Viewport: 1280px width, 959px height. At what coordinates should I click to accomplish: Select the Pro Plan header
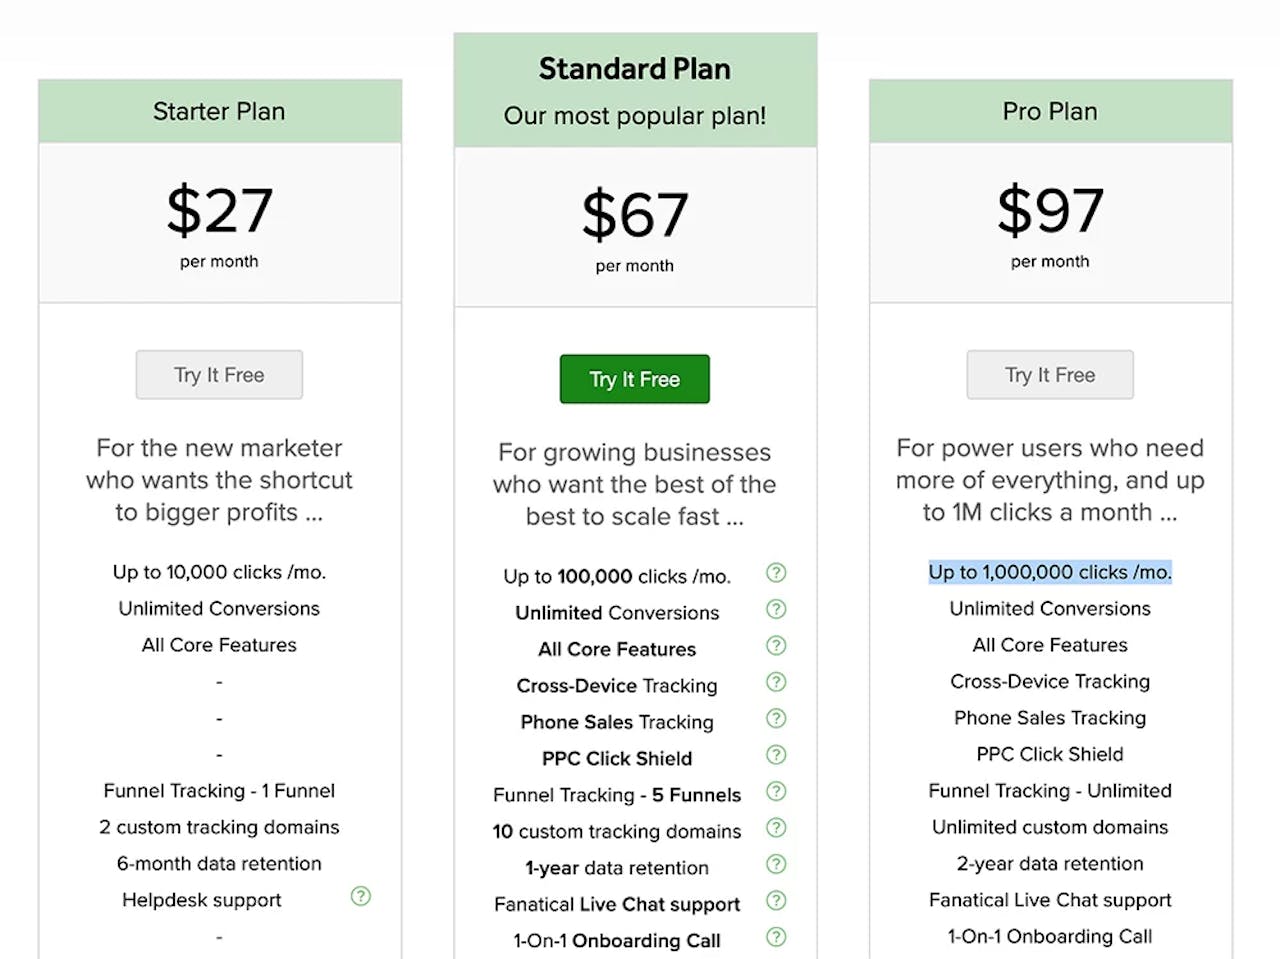(1051, 111)
